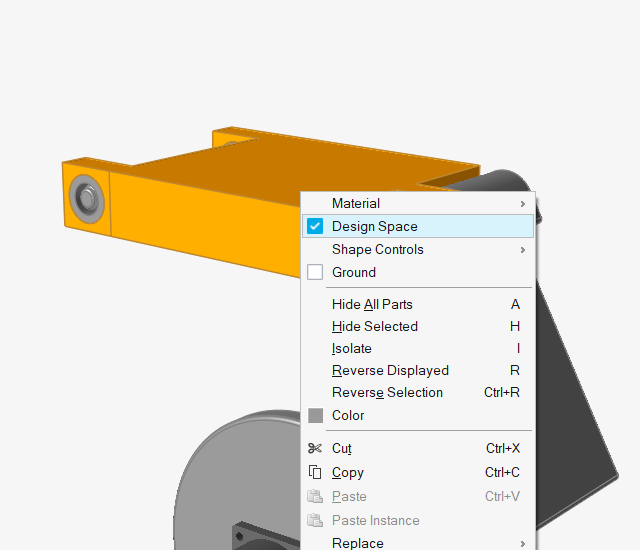Image resolution: width=640 pixels, height=550 pixels.
Task: Select Reverse Displayed from the menu
Action: pos(390,370)
